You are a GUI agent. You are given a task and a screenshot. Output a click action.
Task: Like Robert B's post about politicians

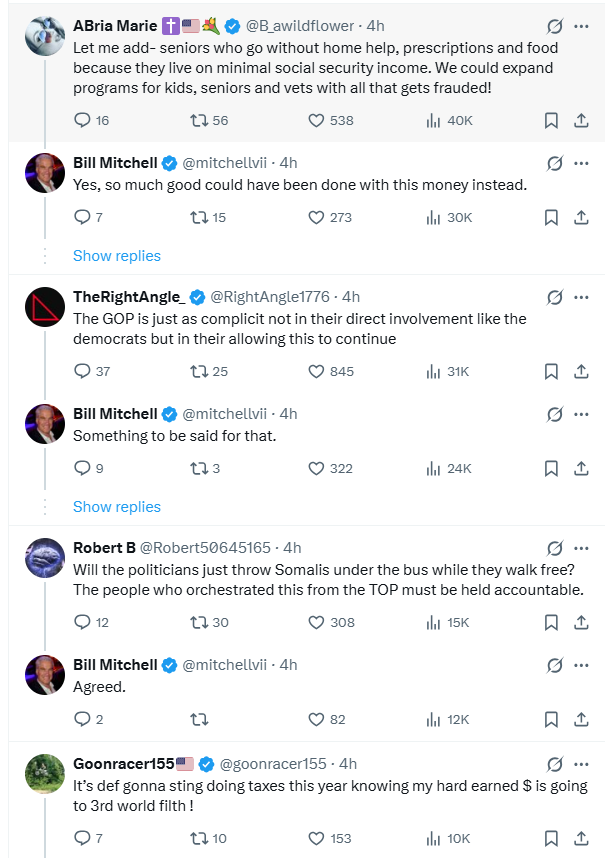(317, 622)
